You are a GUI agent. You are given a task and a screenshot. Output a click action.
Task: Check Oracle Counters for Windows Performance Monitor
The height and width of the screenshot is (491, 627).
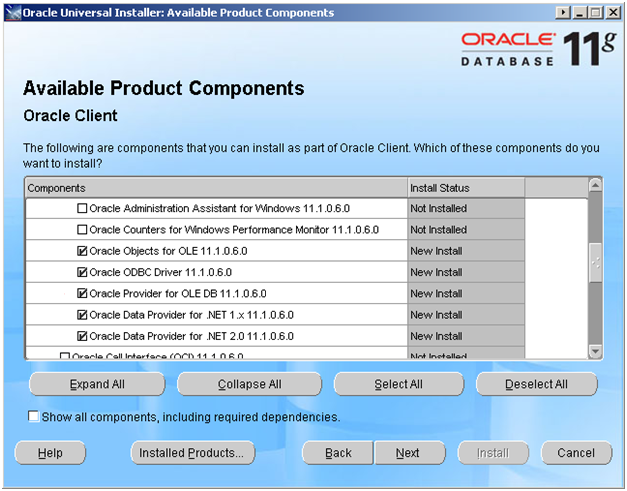click(82, 230)
